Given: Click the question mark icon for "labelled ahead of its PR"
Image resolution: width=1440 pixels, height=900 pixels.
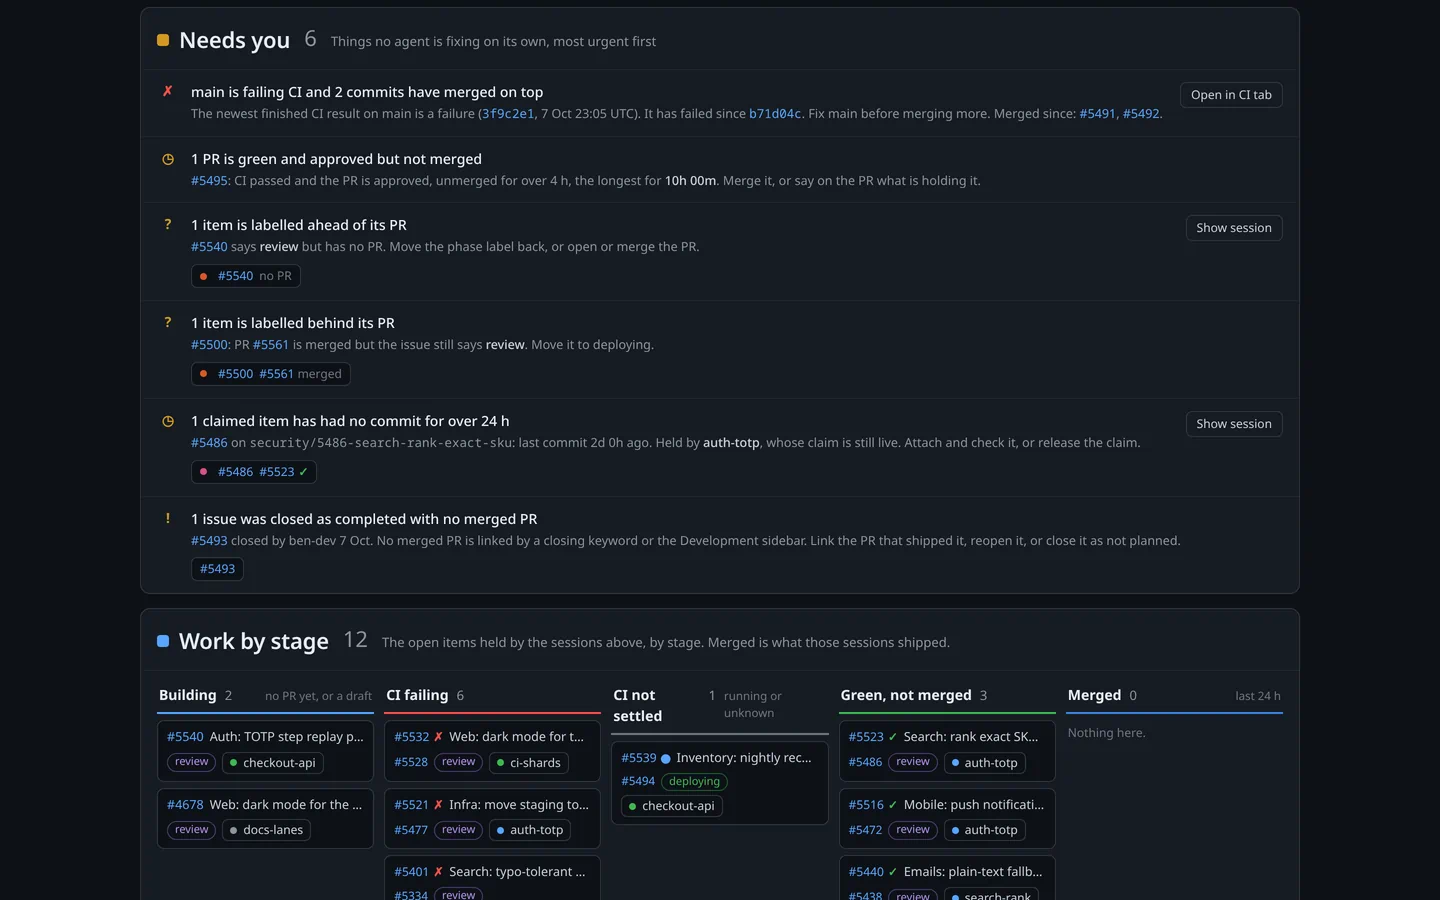Looking at the screenshot, I should (x=168, y=225).
